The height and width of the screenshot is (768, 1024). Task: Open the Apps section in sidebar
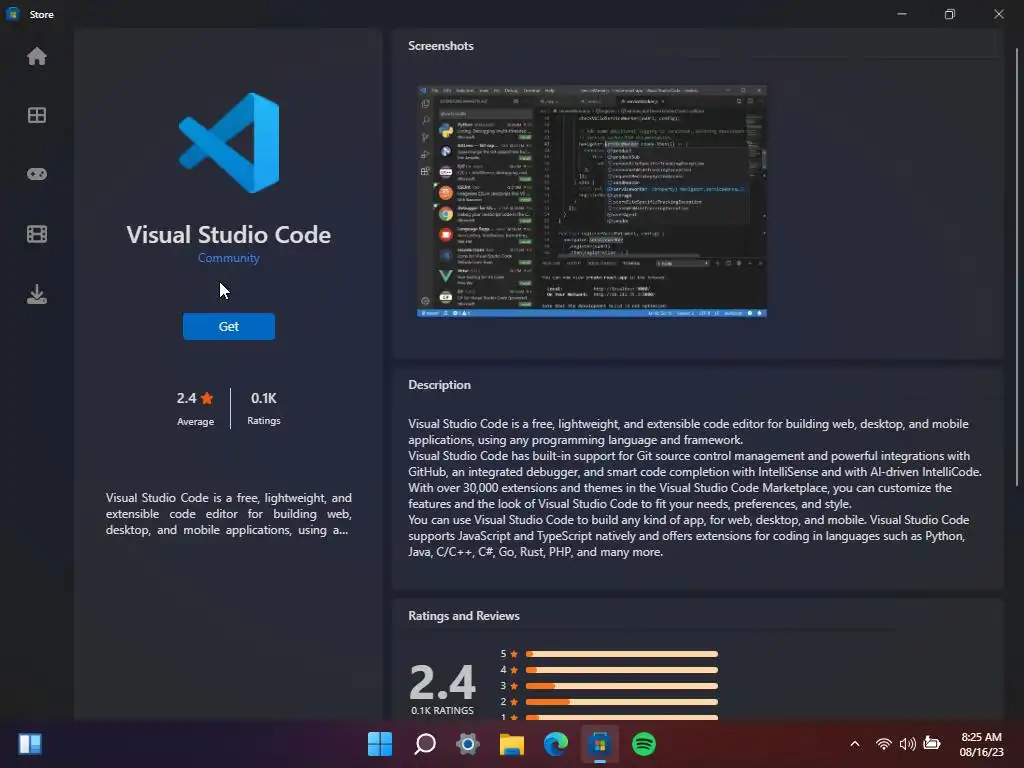37,116
